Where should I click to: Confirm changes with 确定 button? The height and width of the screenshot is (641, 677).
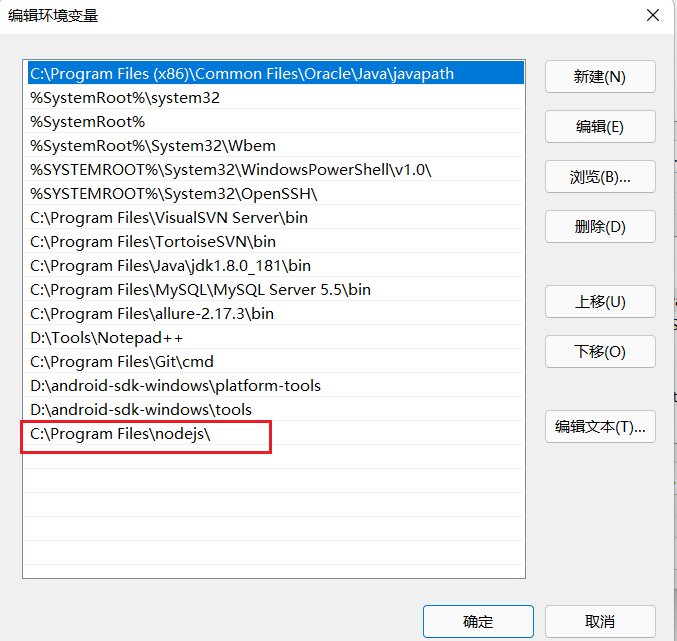tap(478, 621)
